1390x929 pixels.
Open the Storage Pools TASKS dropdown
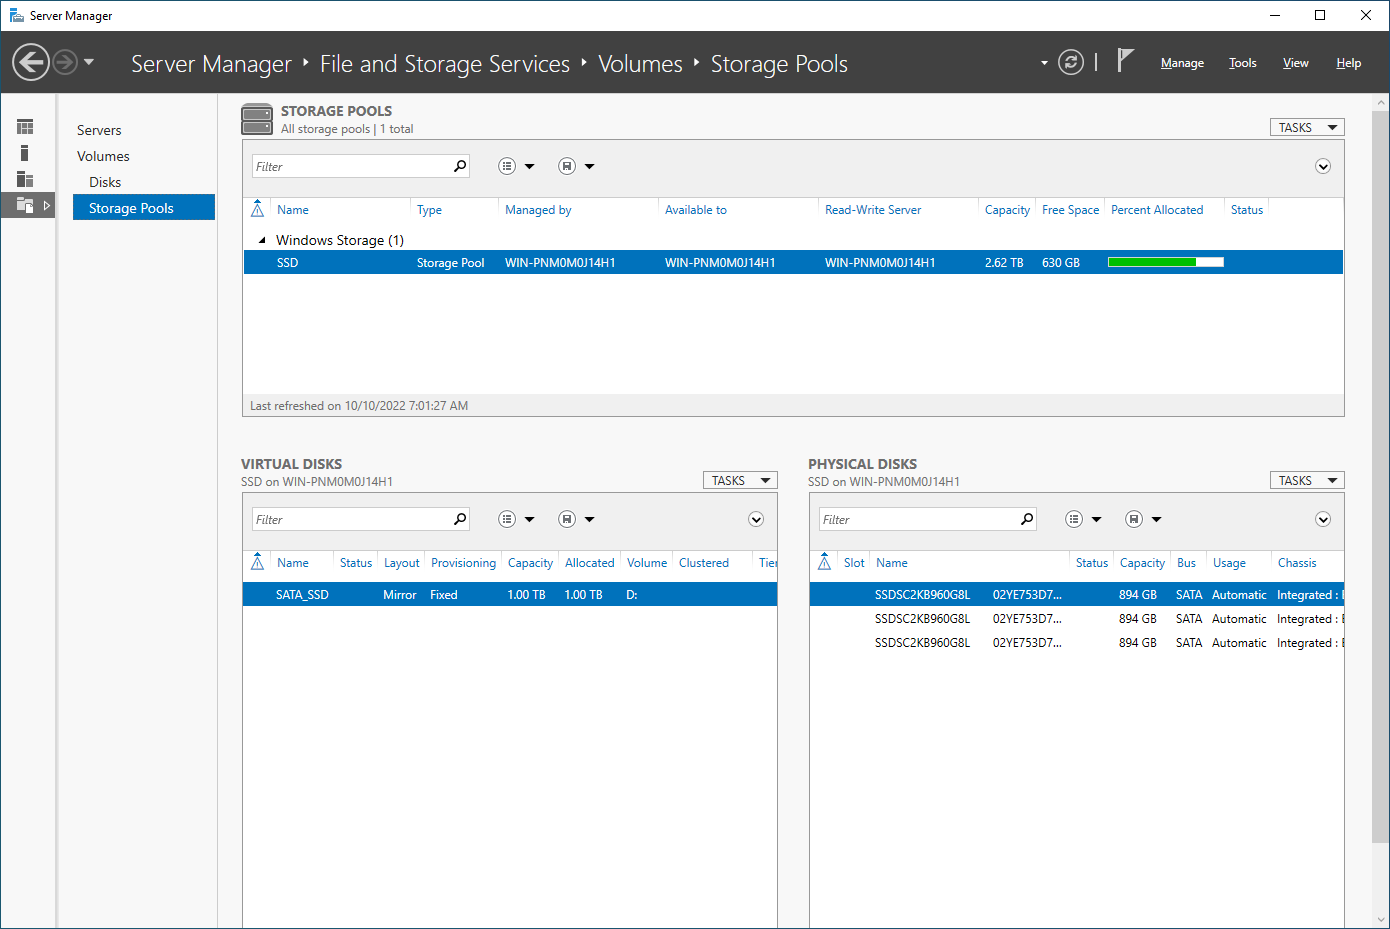click(x=1307, y=127)
